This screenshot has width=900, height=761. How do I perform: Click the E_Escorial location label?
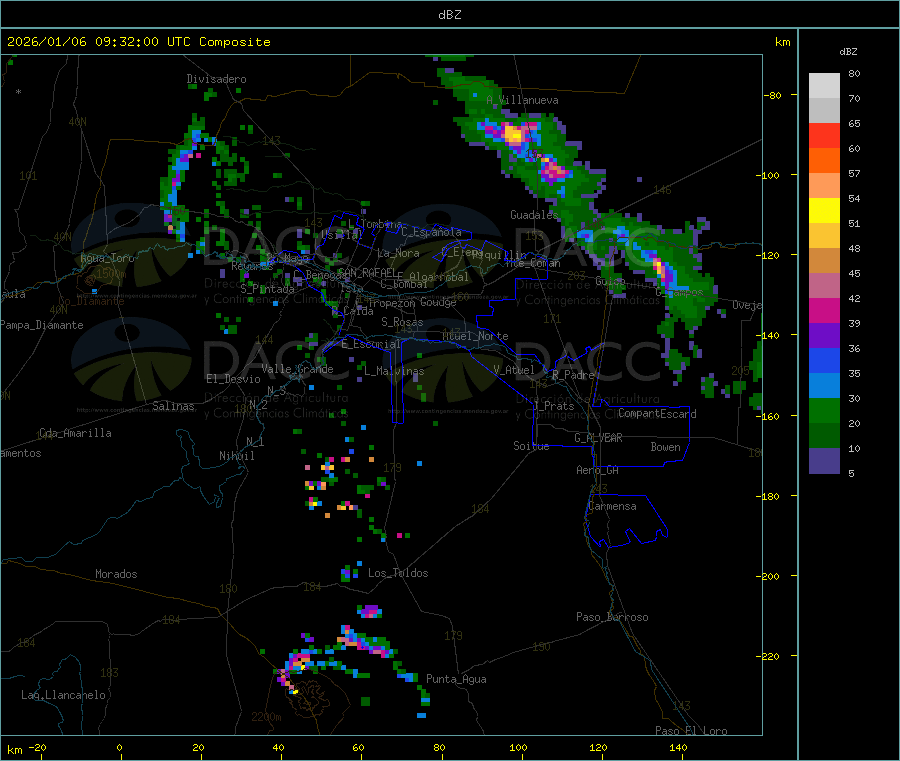click(x=371, y=344)
